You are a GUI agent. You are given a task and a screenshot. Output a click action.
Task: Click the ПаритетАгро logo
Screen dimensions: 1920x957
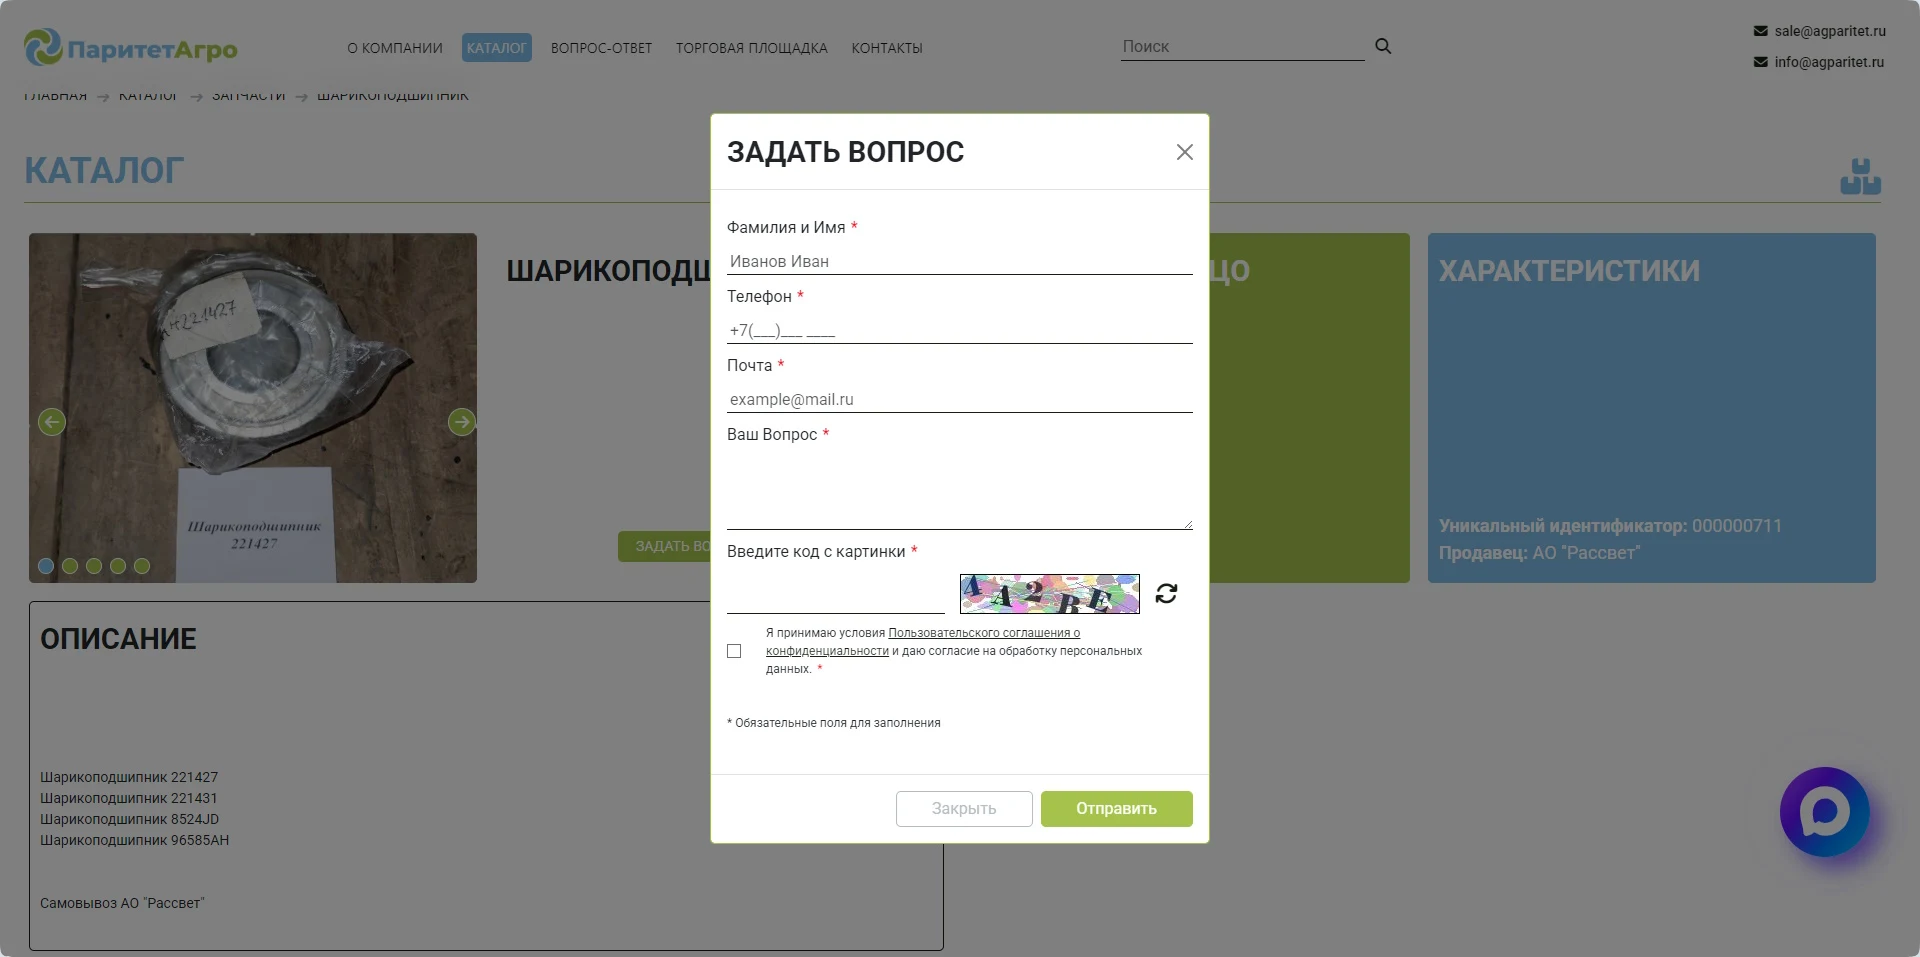tap(131, 48)
